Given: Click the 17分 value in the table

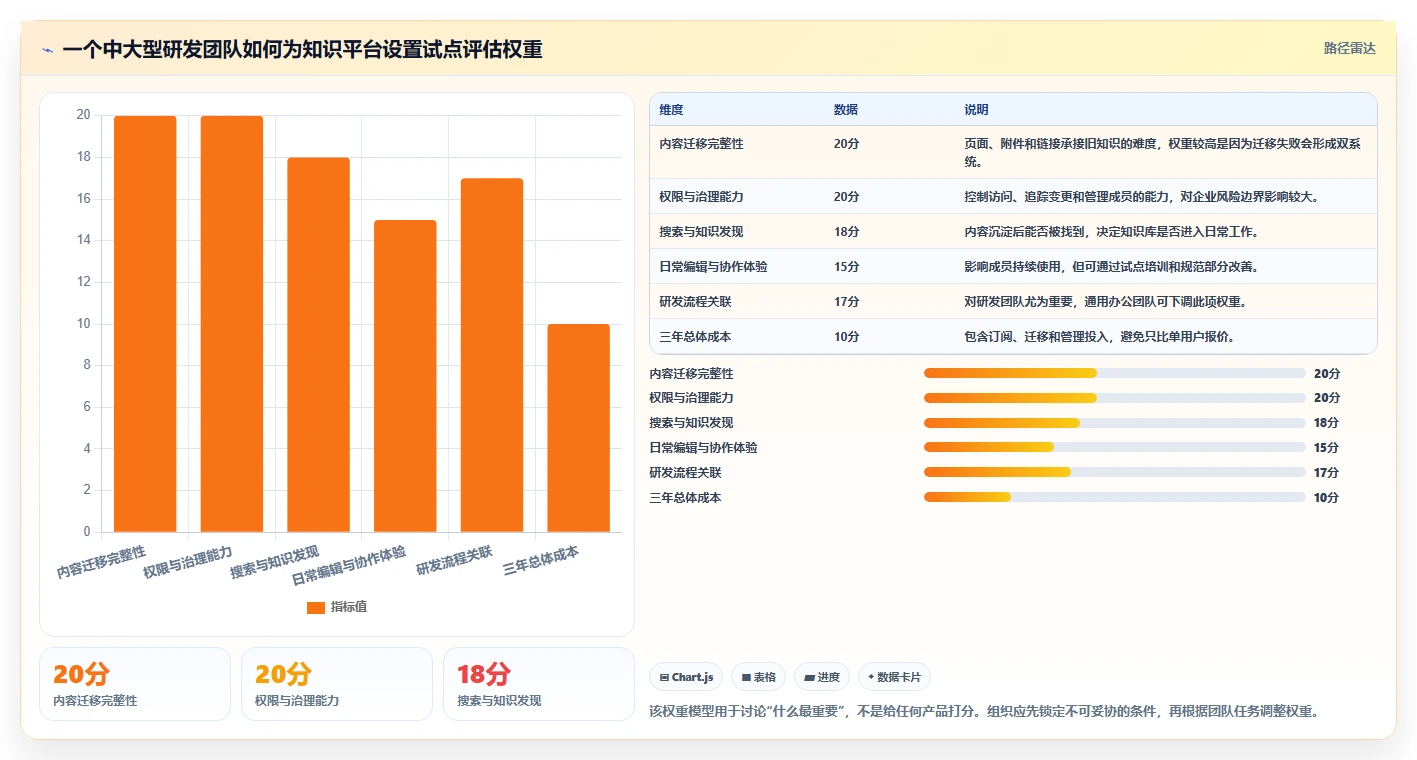Looking at the screenshot, I should 846,302.
